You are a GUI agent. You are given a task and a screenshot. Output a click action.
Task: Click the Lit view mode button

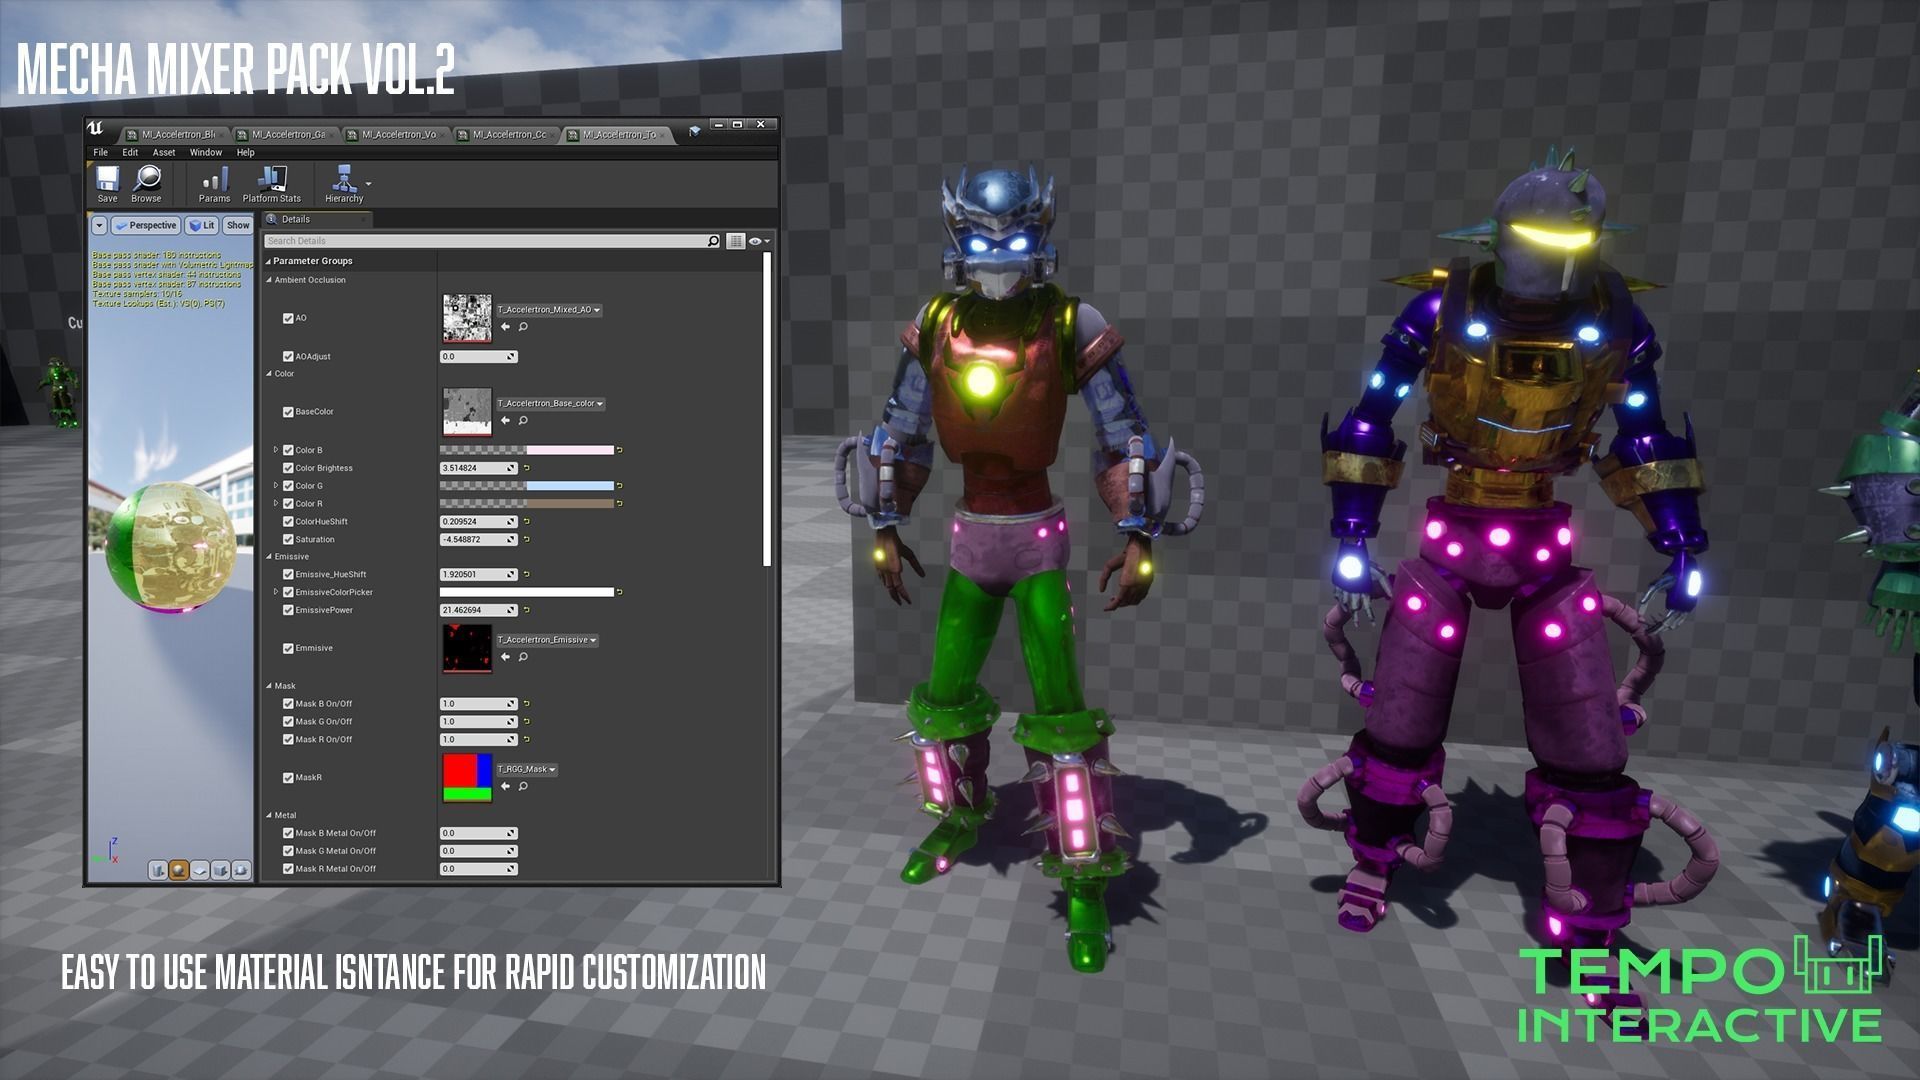click(202, 226)
